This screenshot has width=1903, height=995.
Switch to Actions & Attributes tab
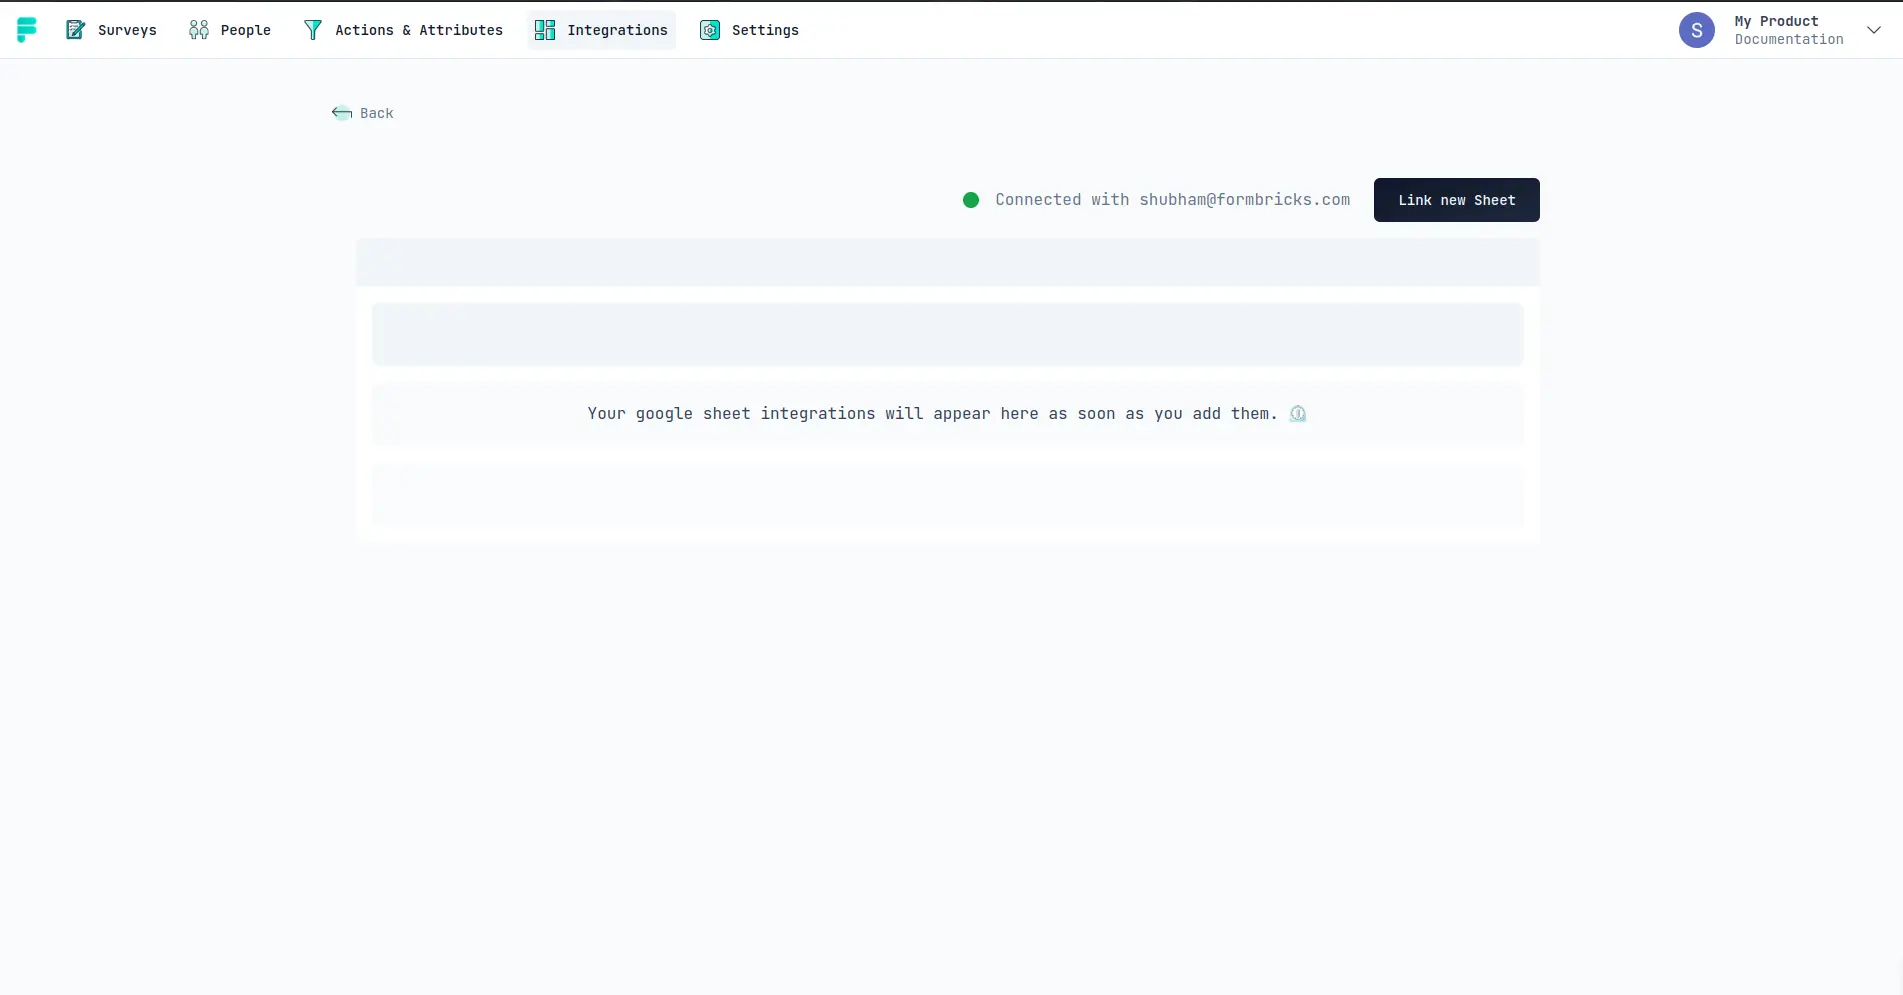(418, 30)
